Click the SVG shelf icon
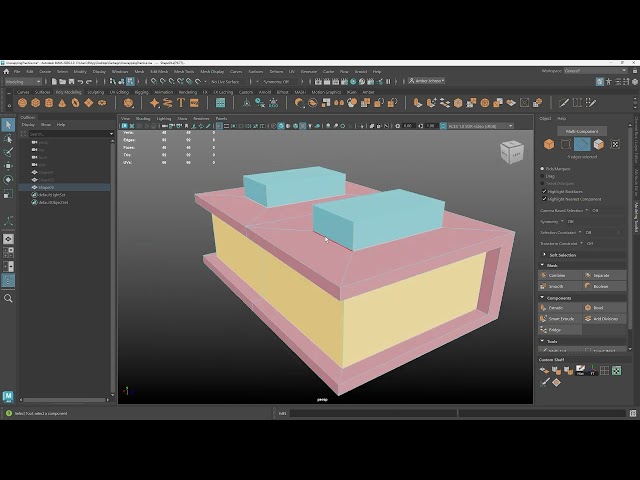 194,103
